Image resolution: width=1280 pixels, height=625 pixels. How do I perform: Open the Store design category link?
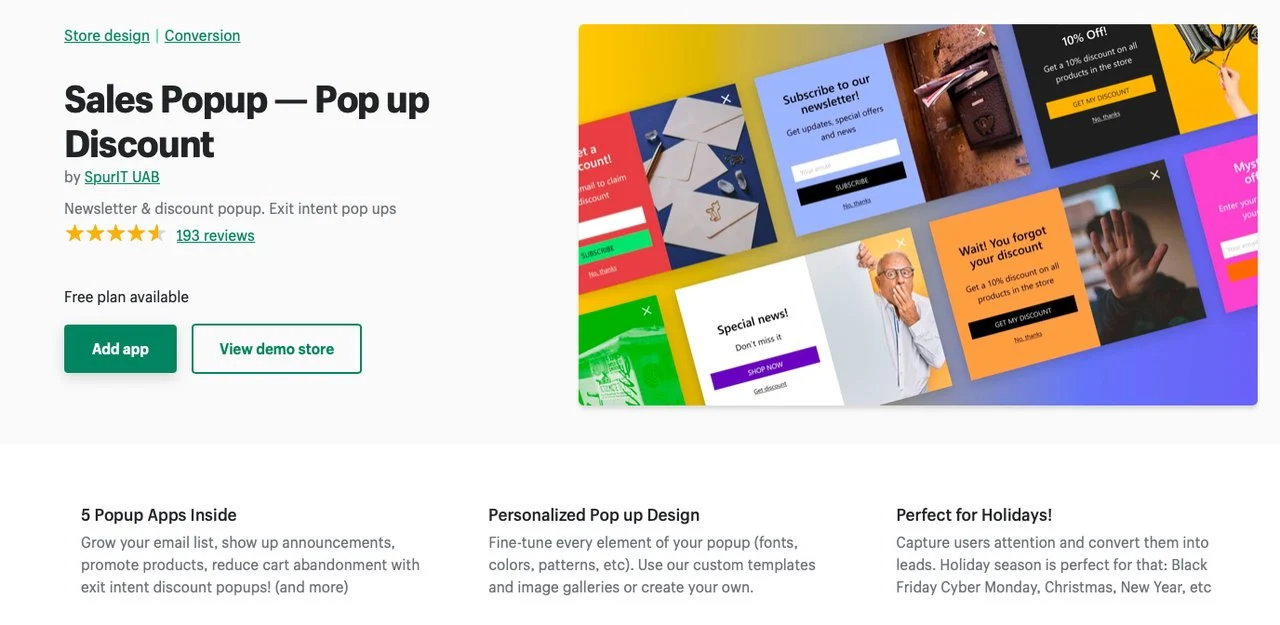click(x=106, y=35)
